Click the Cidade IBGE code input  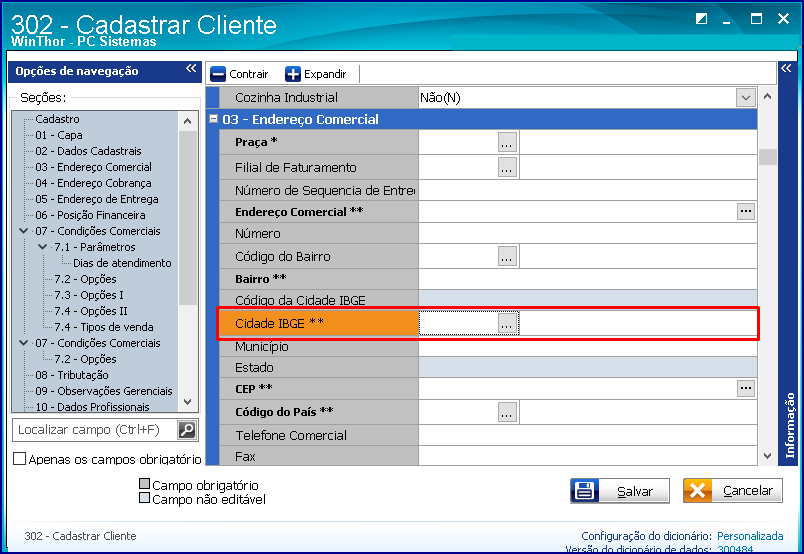click(x=458, y=323)
